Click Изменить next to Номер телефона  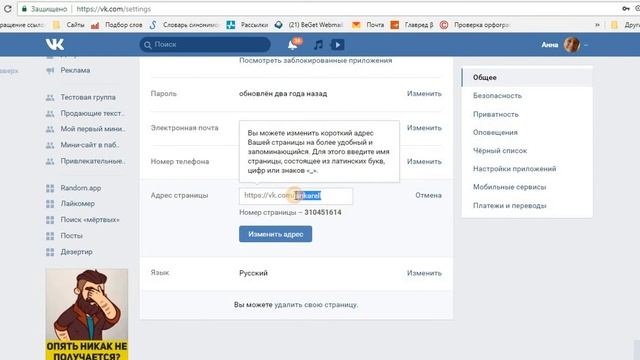pos(424,162)
